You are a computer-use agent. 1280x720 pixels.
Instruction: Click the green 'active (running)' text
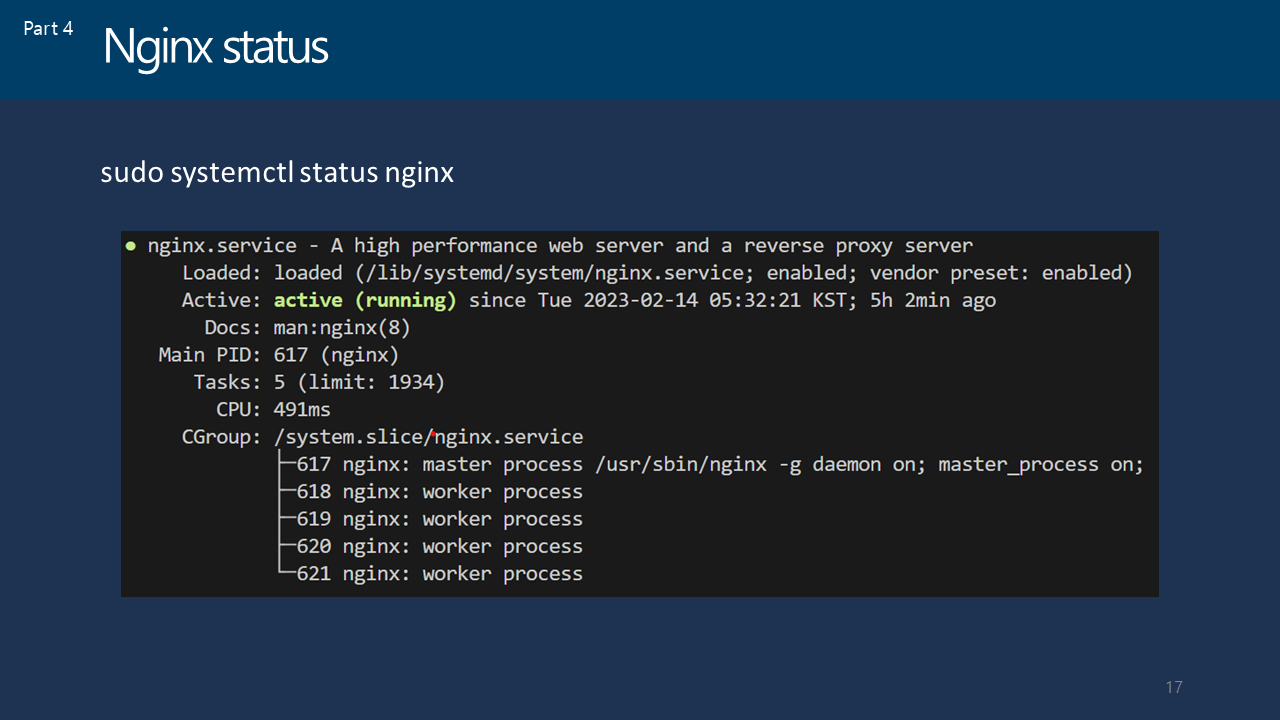365,300
